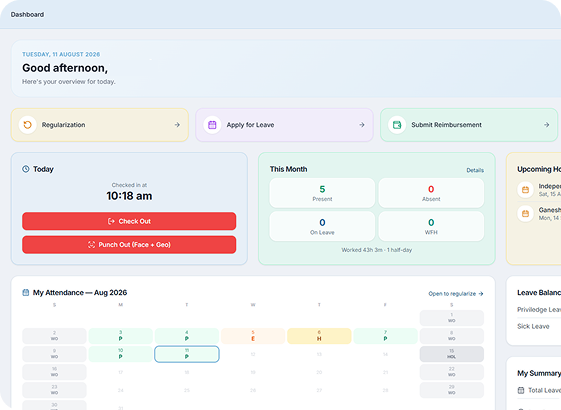Click the arrow on Apply for Leave card
The image size is (561, 410).
(362, 125)
